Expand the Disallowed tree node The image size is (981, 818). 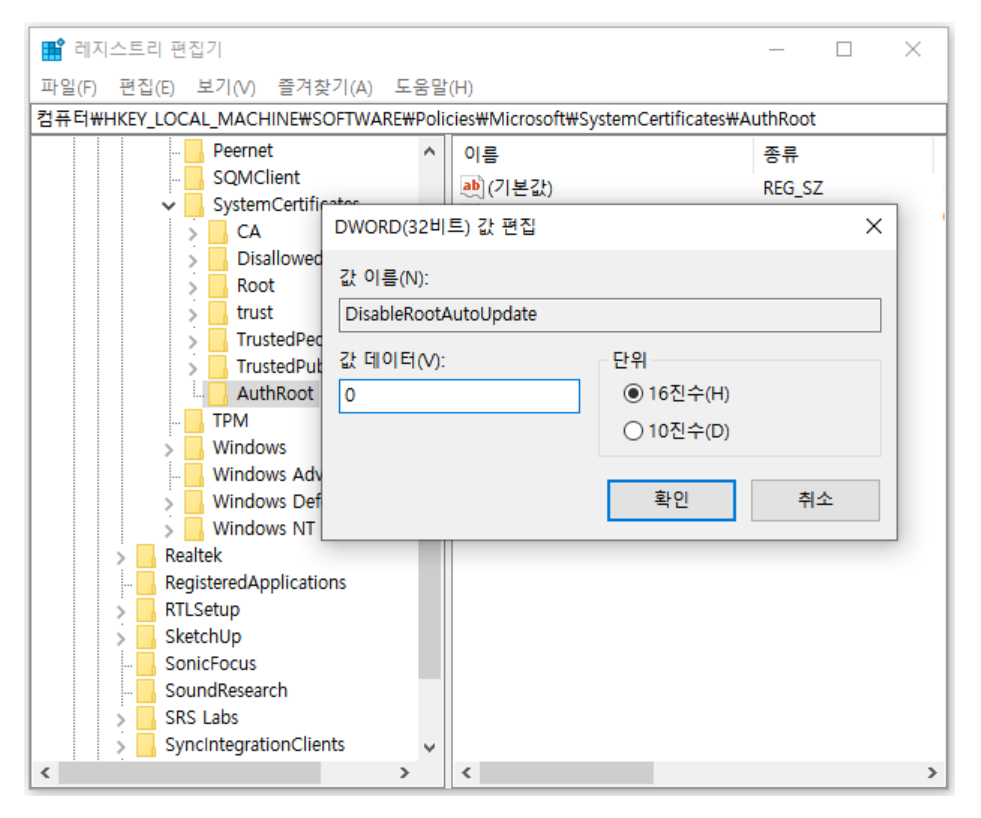(x=193, y=260)
